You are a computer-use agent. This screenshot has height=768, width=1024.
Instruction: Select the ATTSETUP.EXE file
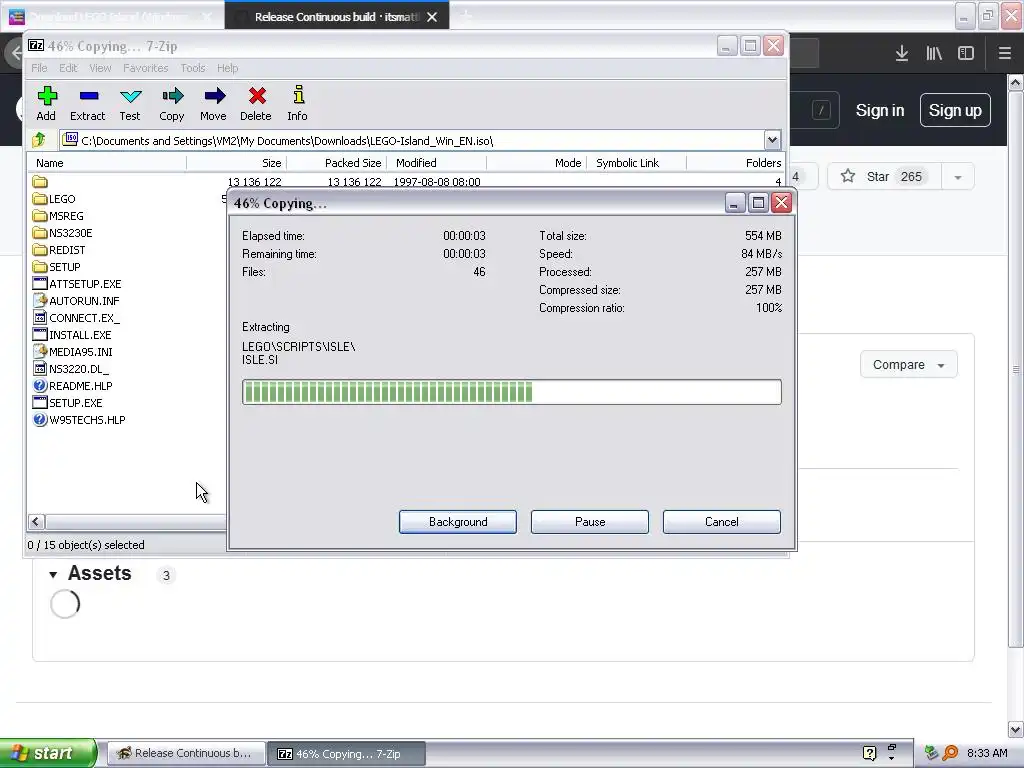pos(77,283)
